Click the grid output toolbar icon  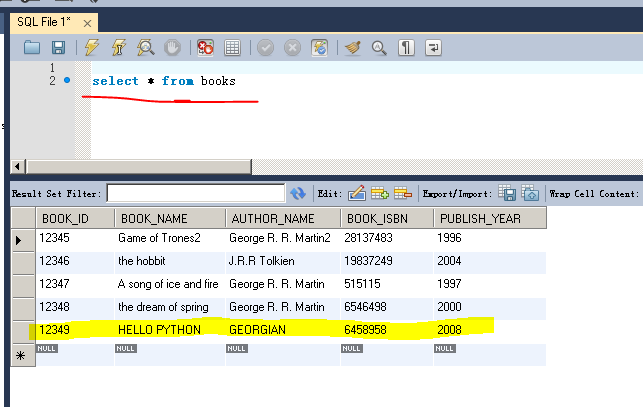(233, 48)
